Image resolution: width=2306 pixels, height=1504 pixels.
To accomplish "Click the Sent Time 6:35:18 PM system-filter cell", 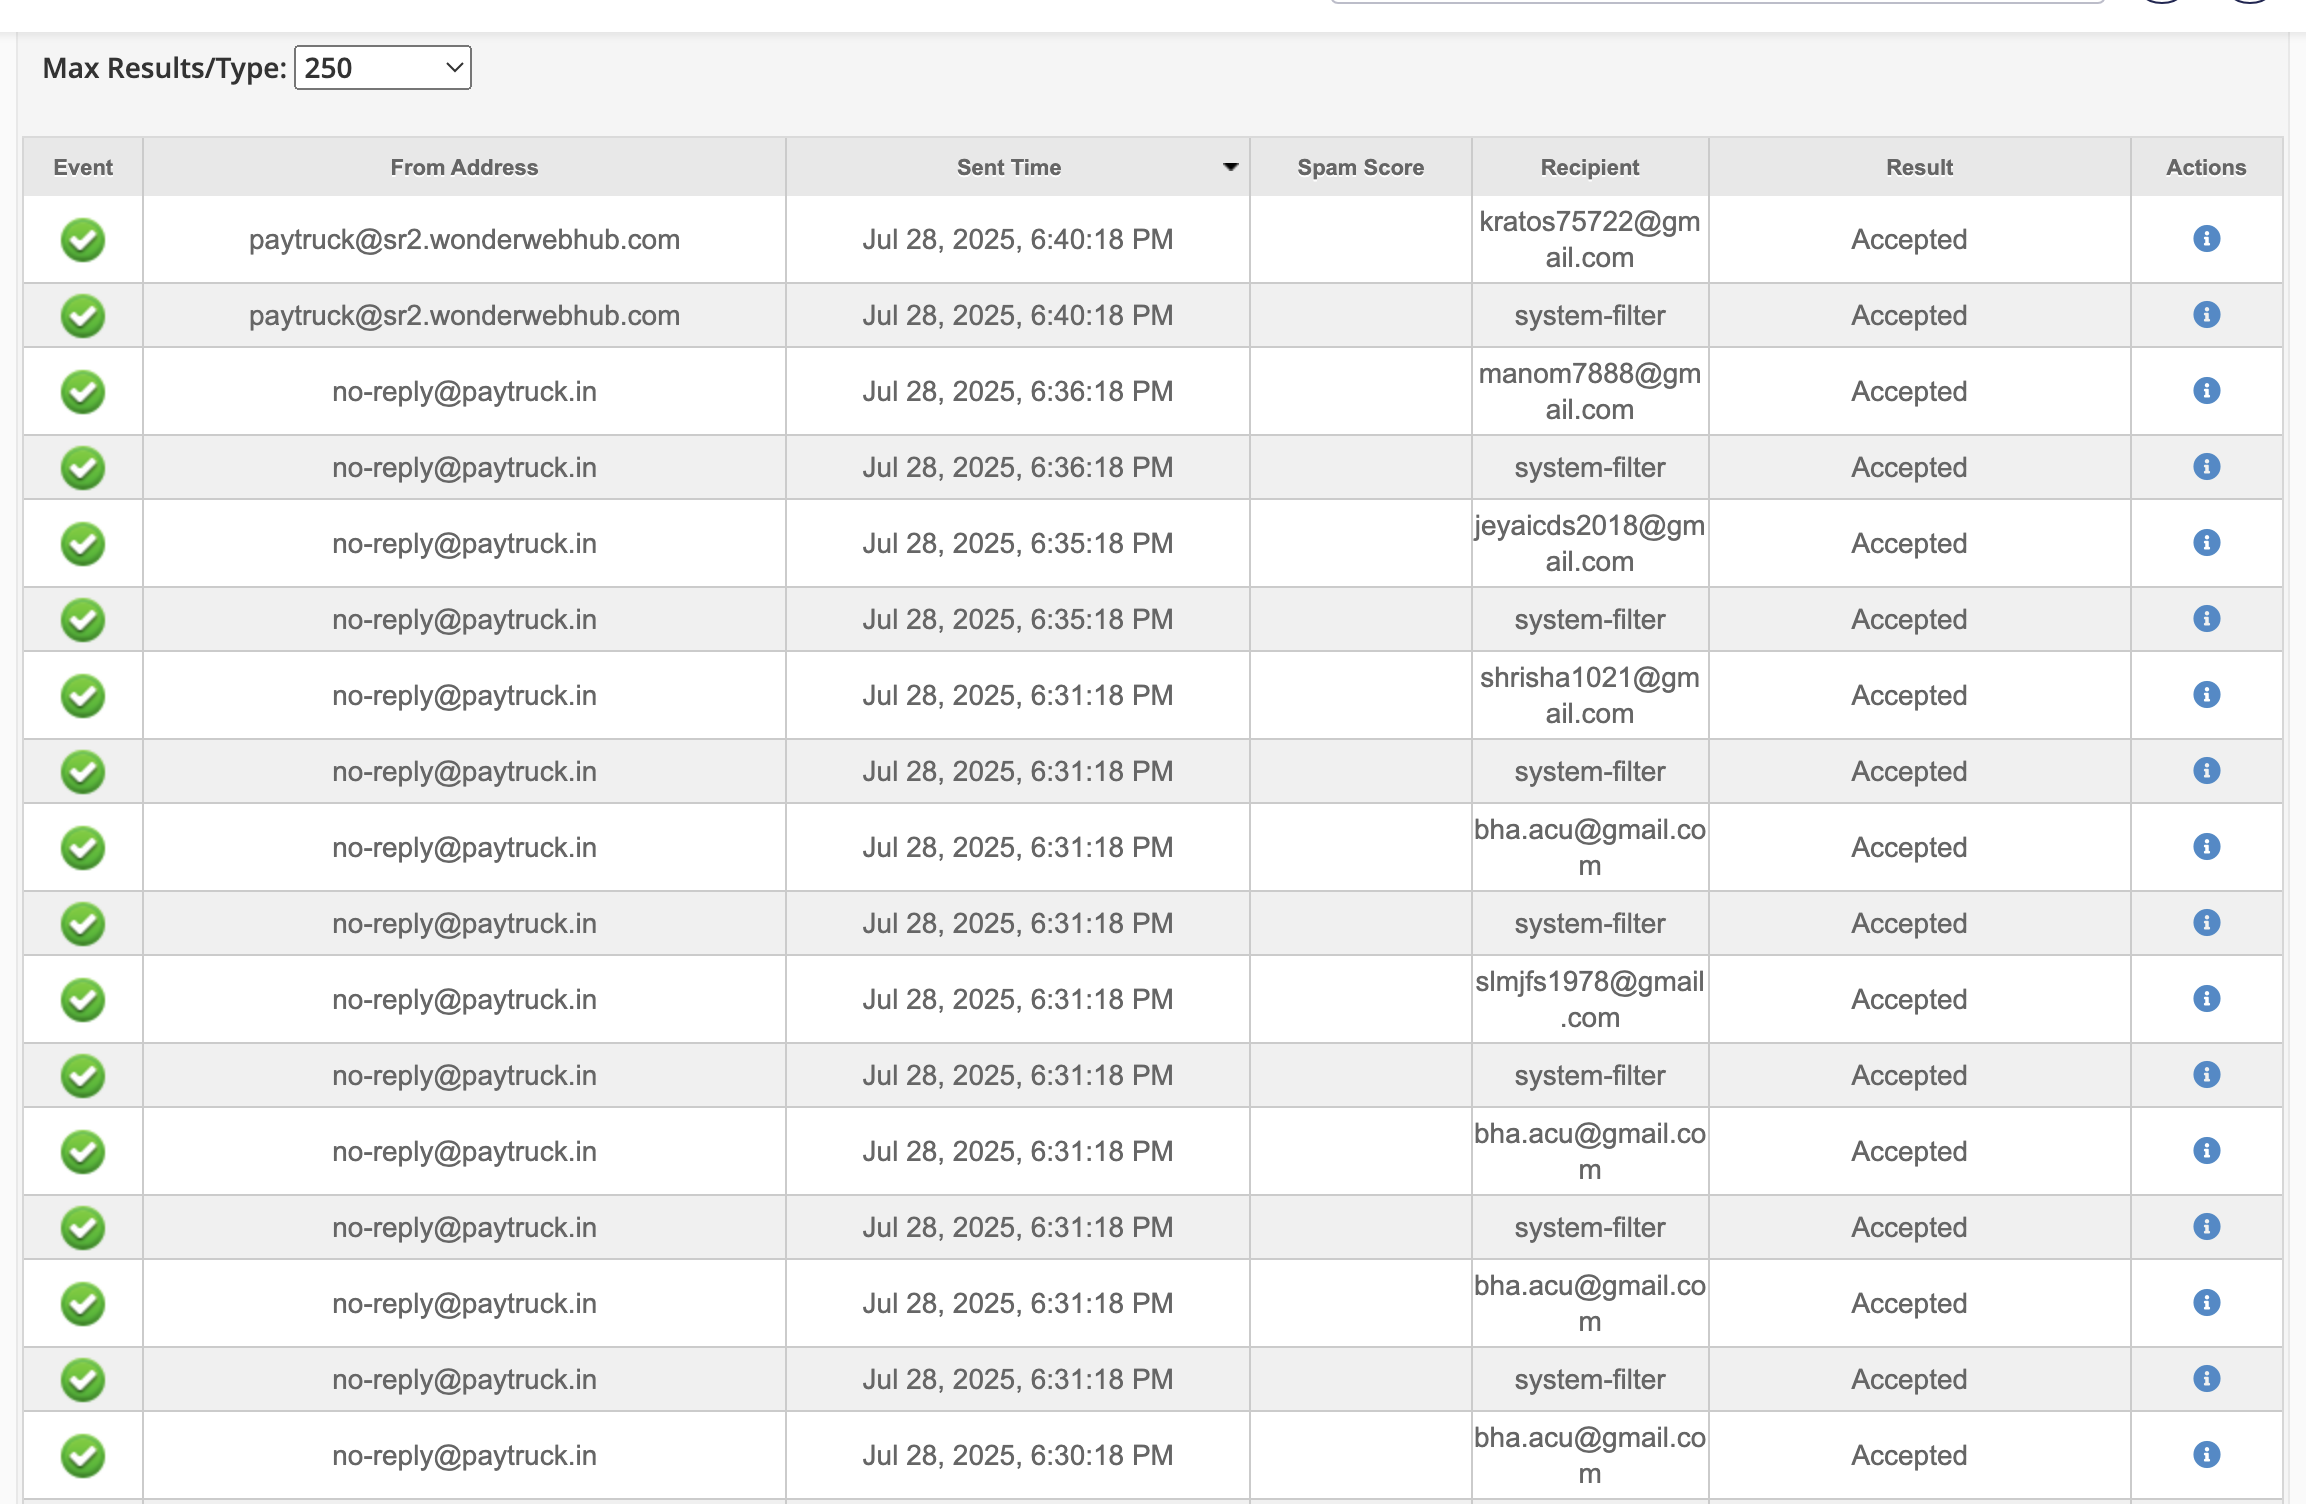I will (x=1017, y=620).
